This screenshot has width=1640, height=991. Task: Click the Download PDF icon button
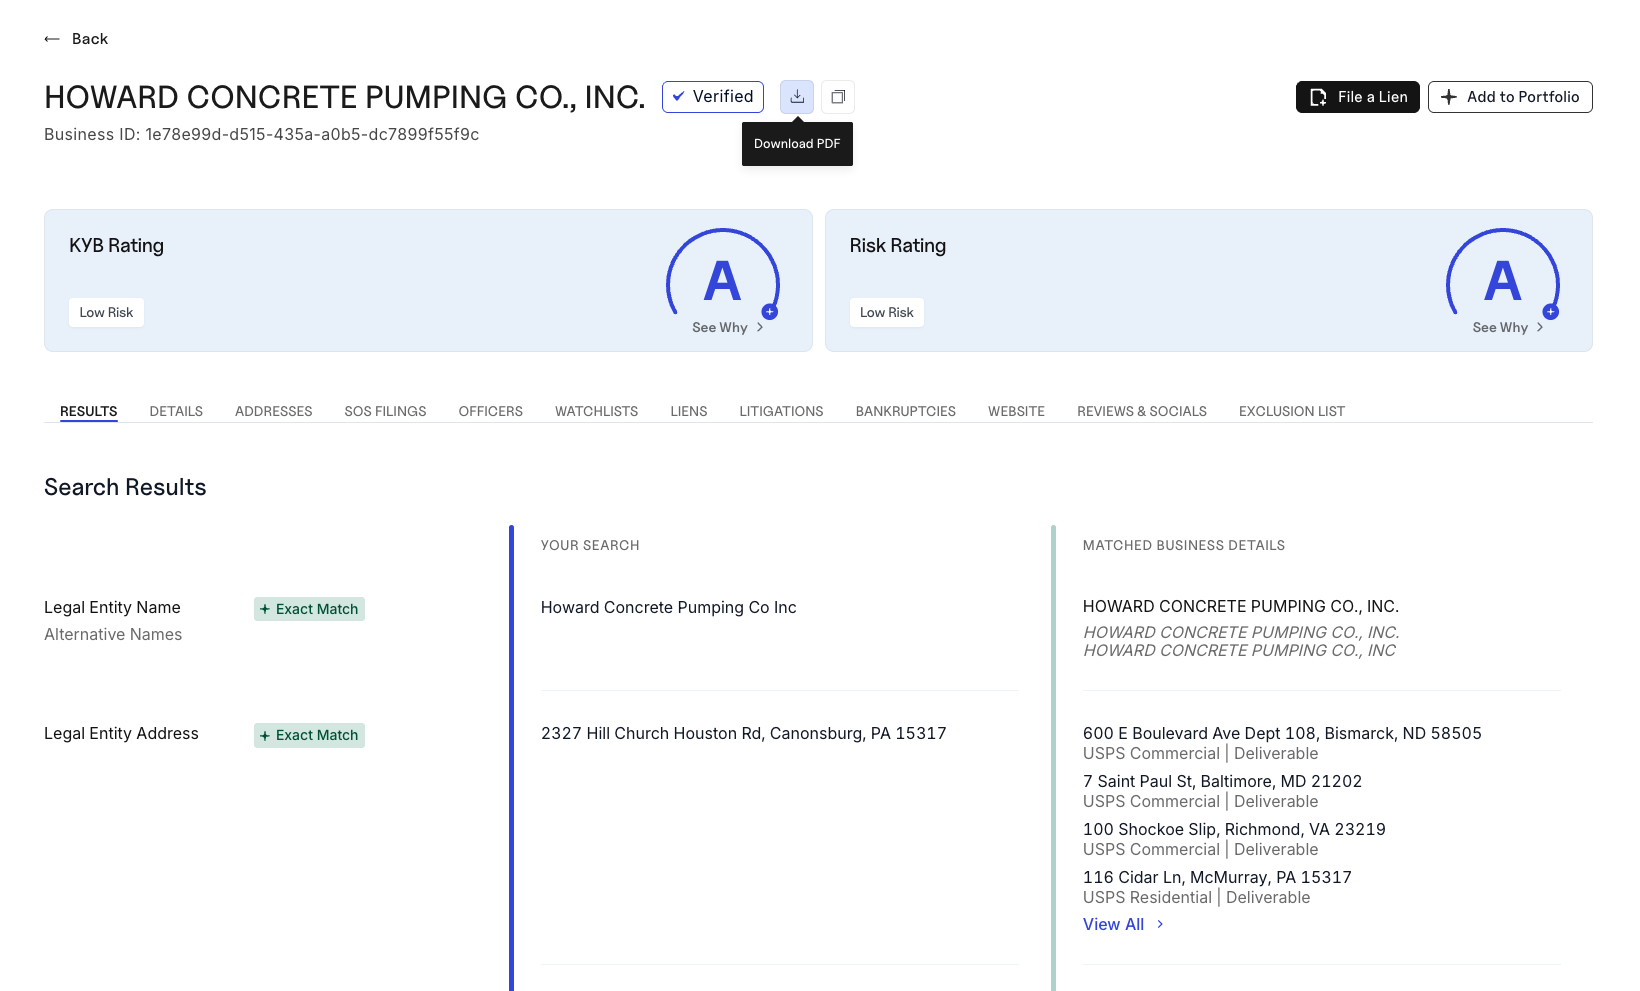click(797, 97)
